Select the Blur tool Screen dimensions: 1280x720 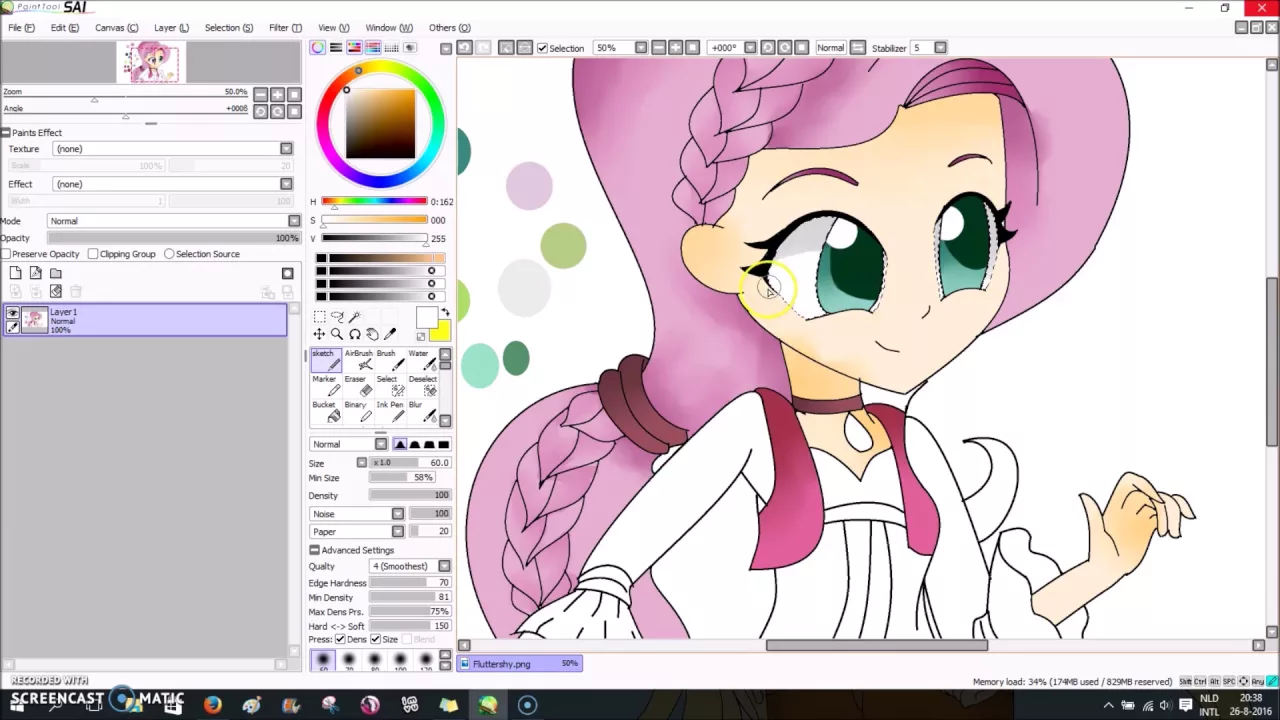[422, 411]
